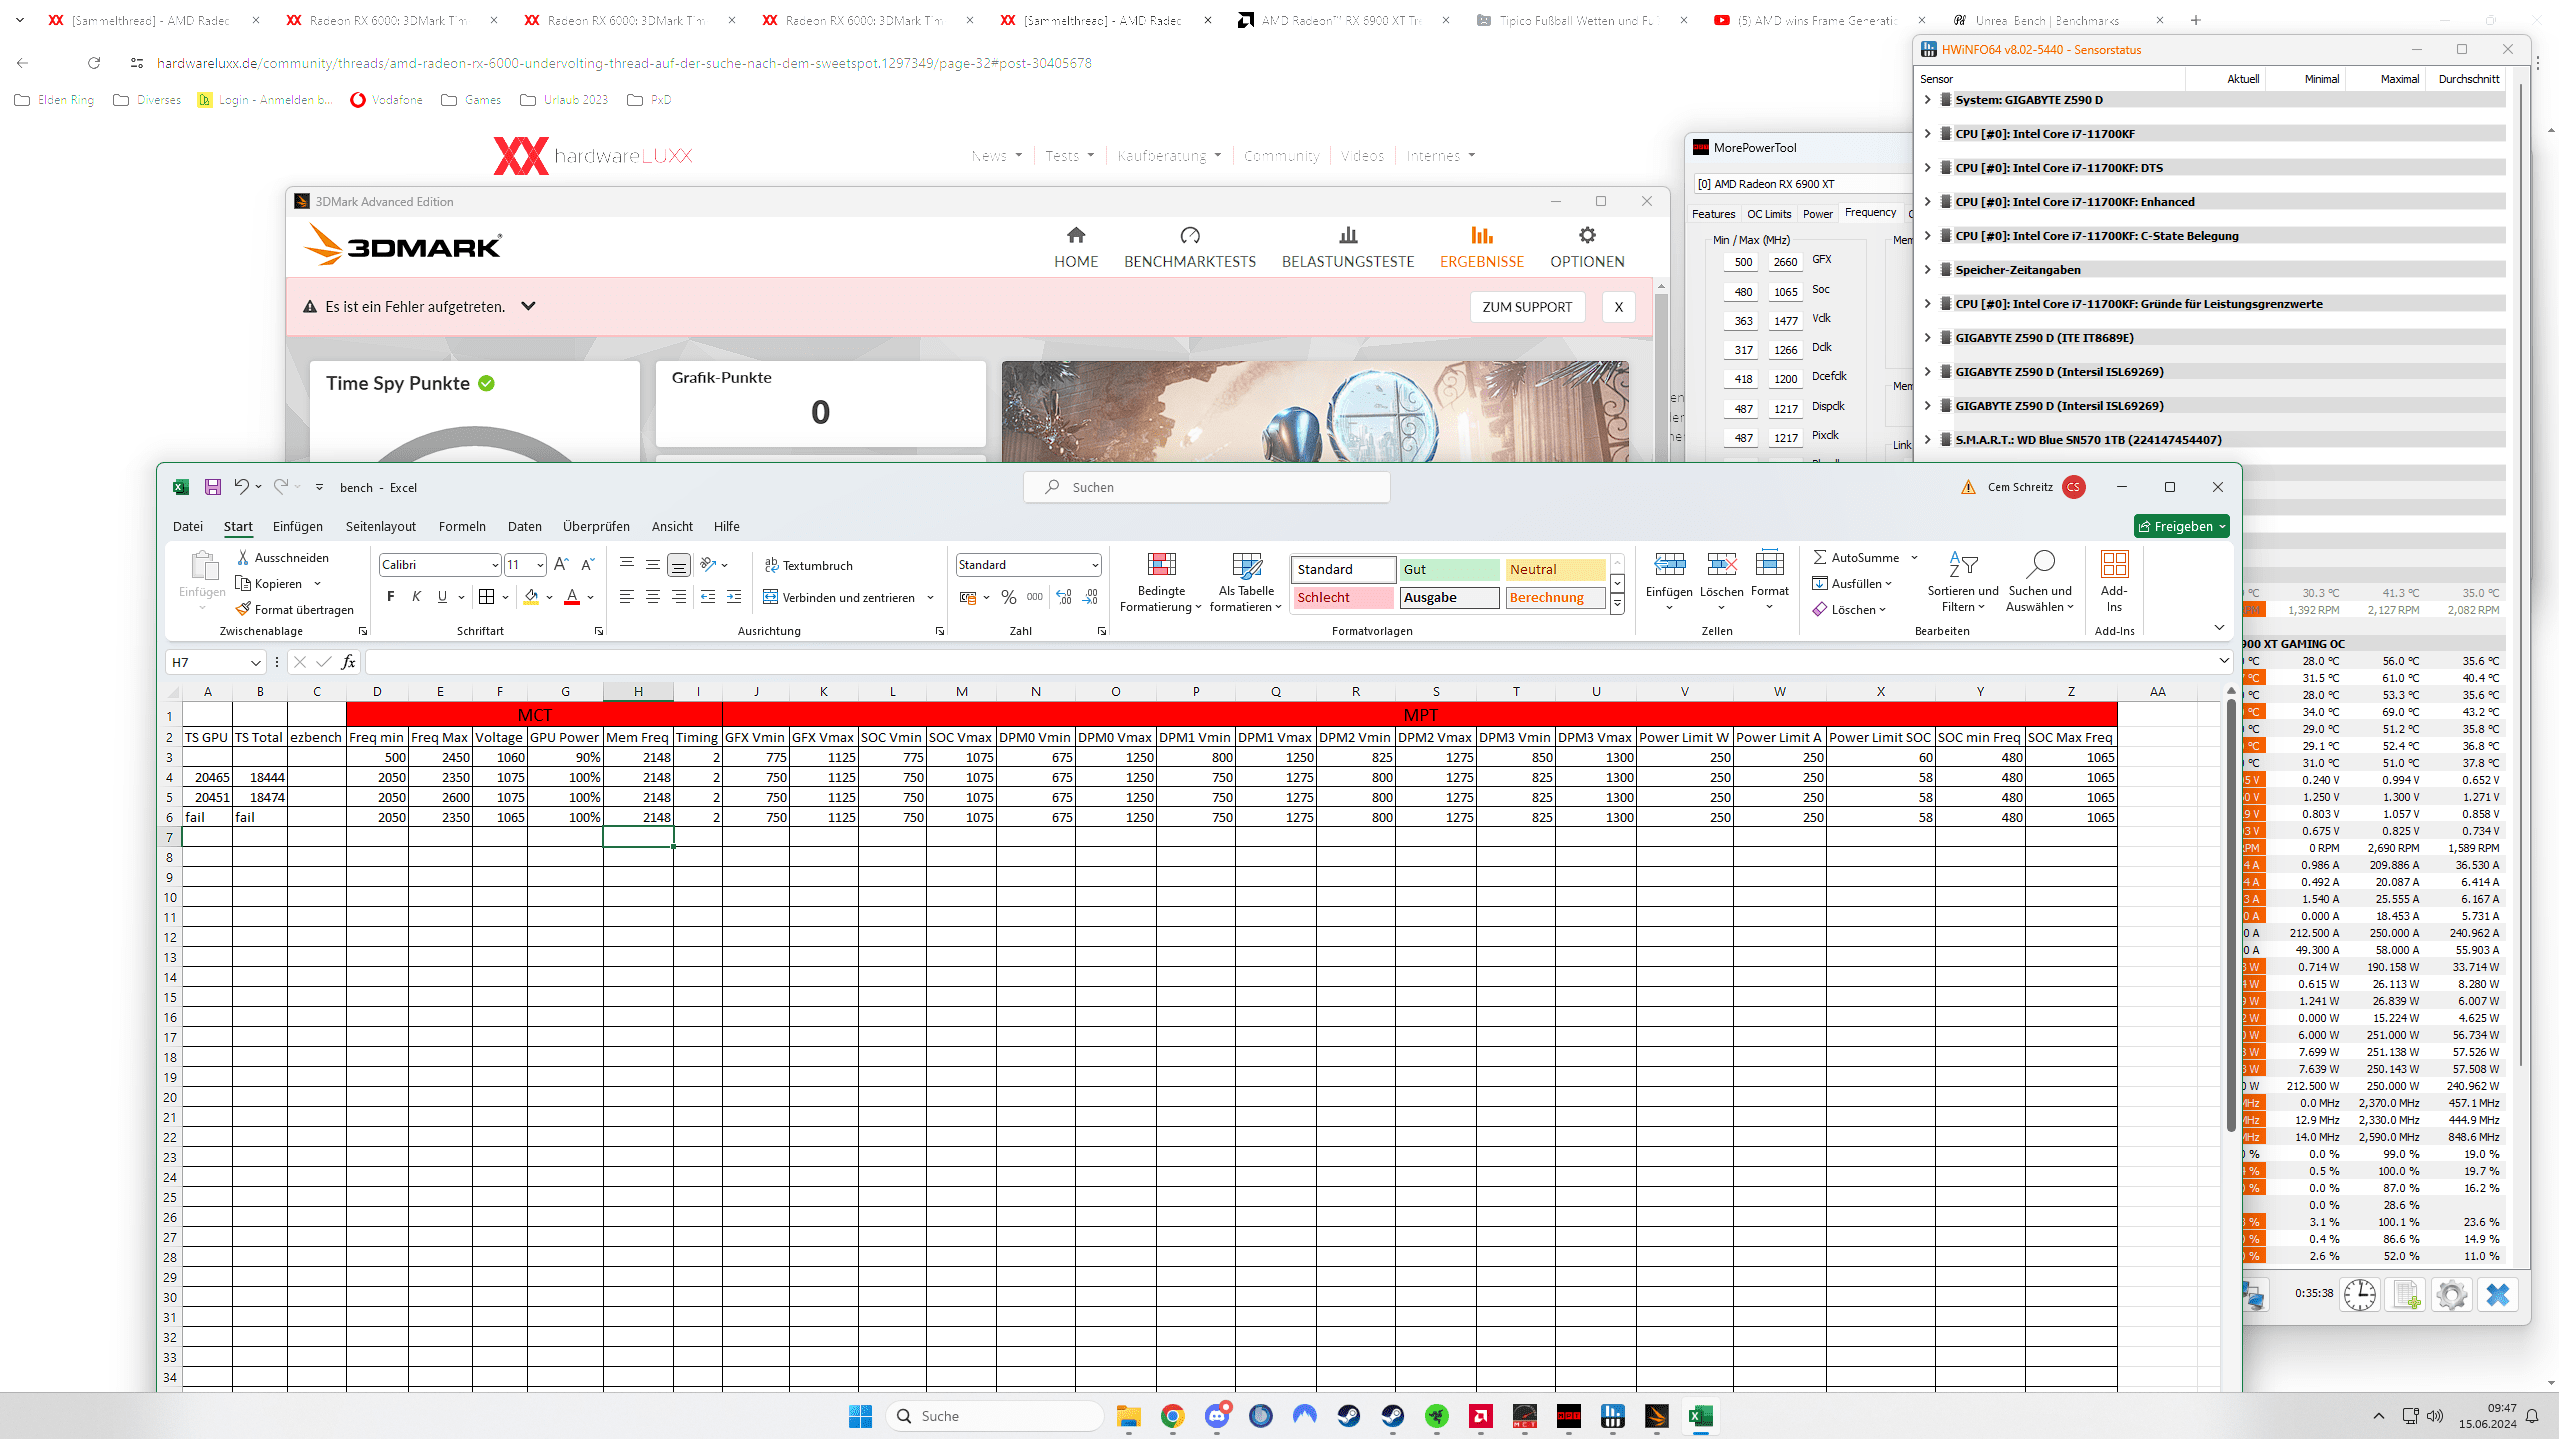Increase font size with the large A icon
2559x1439 pixels.
(x=561, y=565)
